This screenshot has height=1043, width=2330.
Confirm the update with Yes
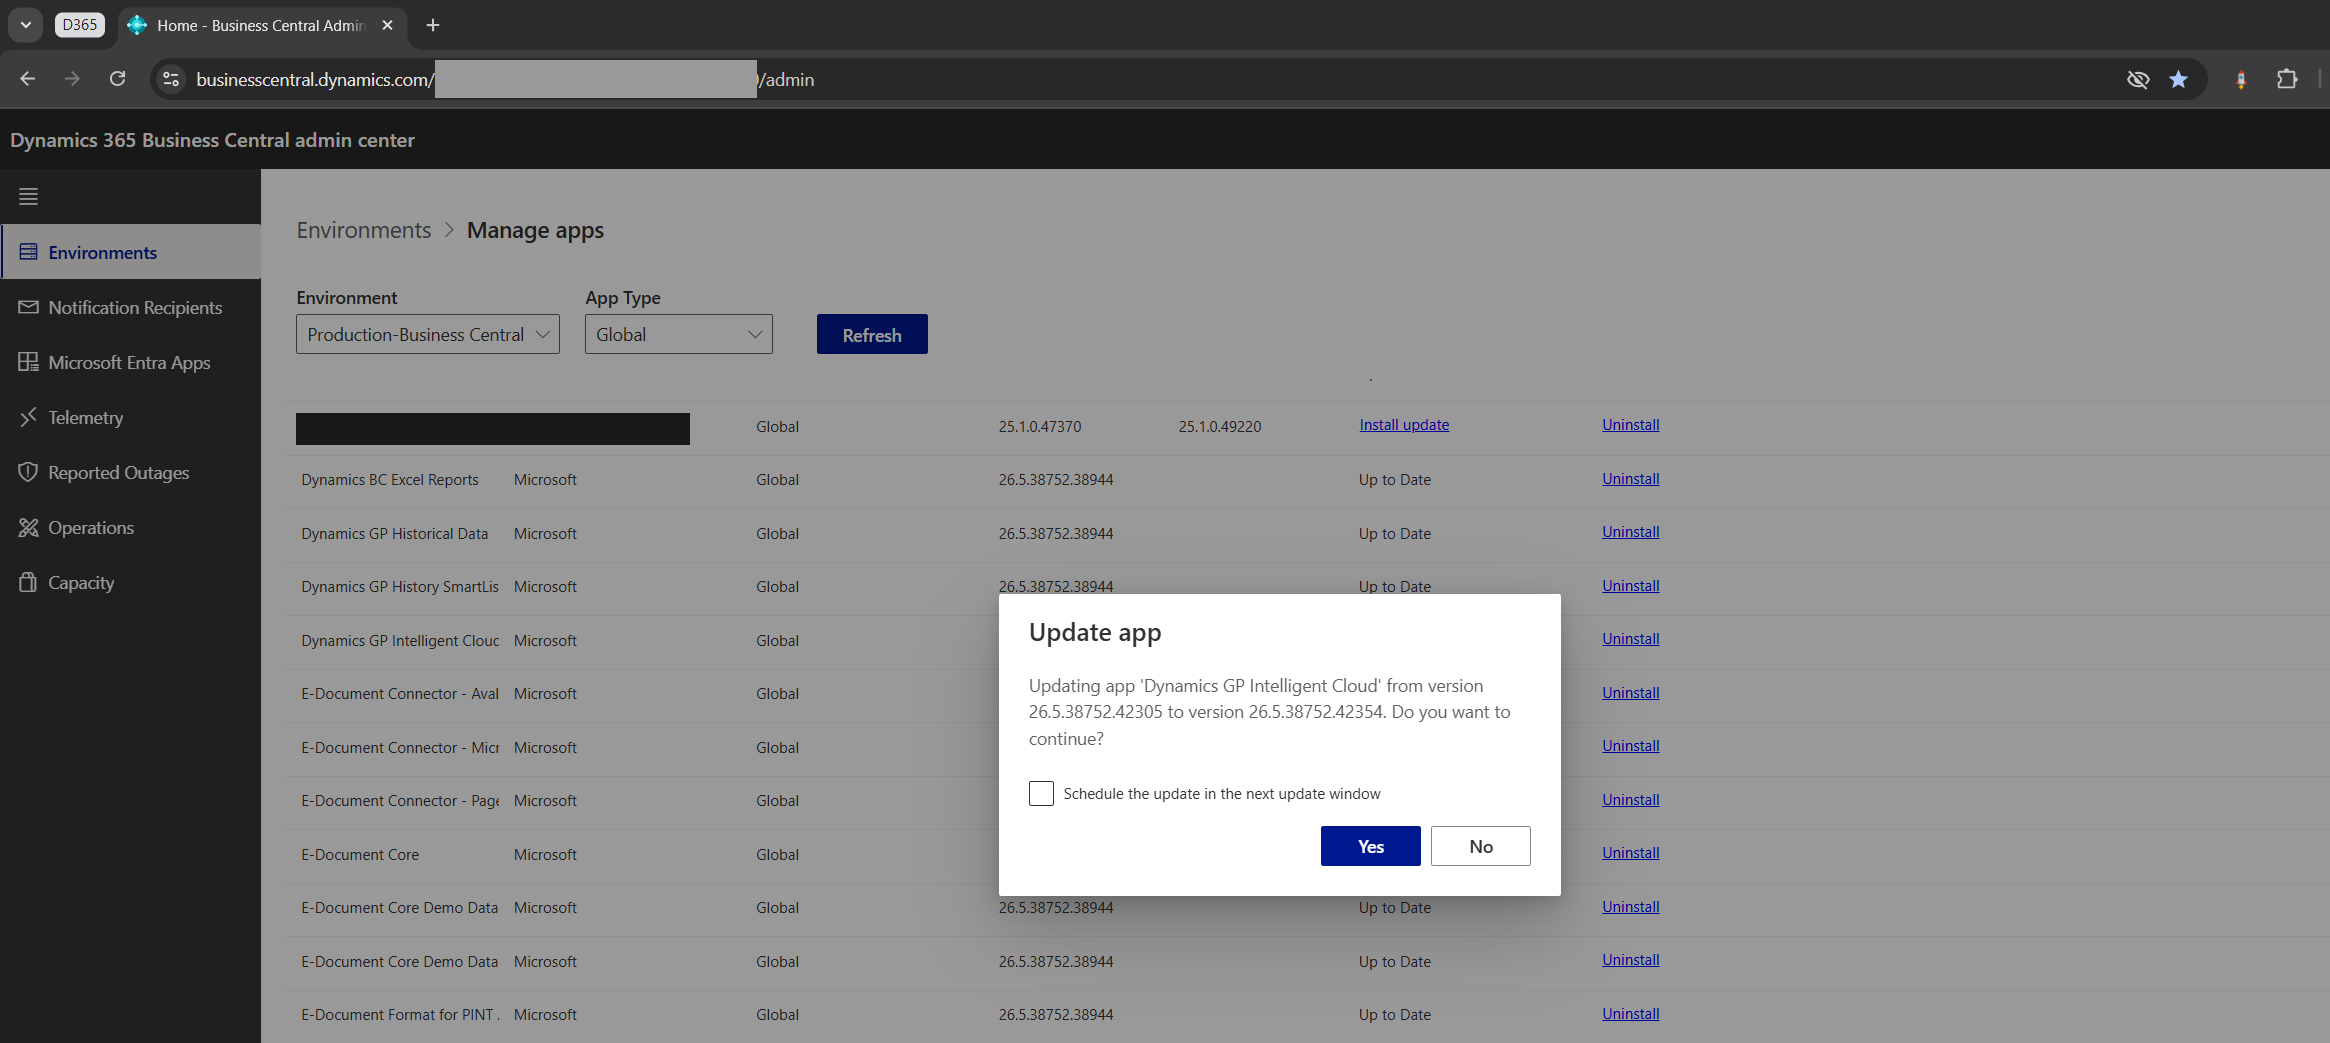tap(1370, 846)
